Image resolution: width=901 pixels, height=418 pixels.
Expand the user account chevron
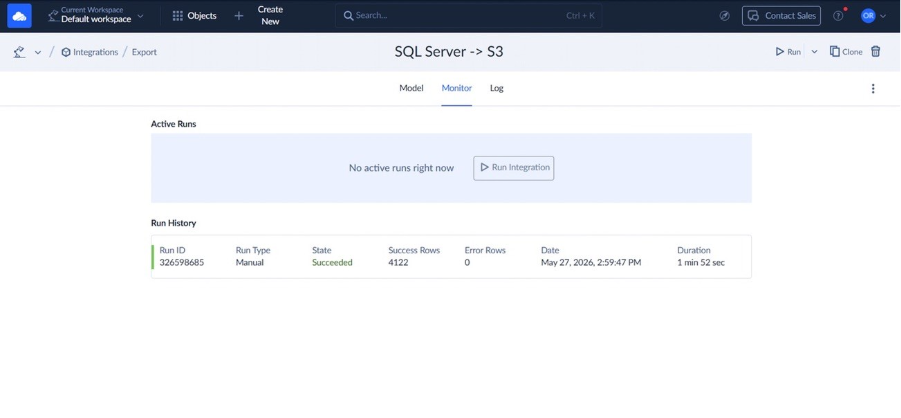pyautogui.click(x=883, y=16)
